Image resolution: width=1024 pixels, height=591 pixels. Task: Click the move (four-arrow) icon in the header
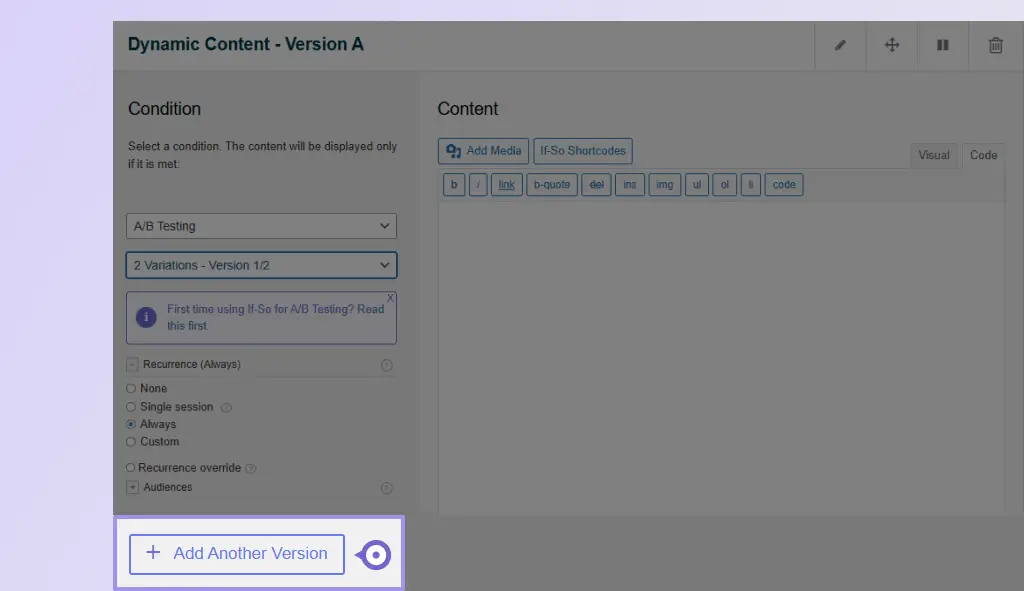(x=891, y=45)
